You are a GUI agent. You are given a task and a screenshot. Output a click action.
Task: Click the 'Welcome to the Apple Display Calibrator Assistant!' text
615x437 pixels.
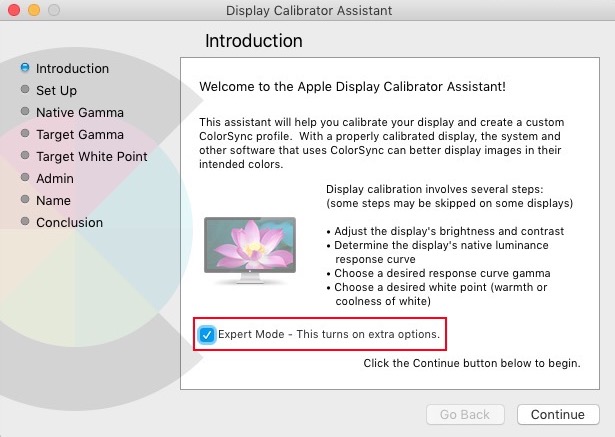coord(352,86)
